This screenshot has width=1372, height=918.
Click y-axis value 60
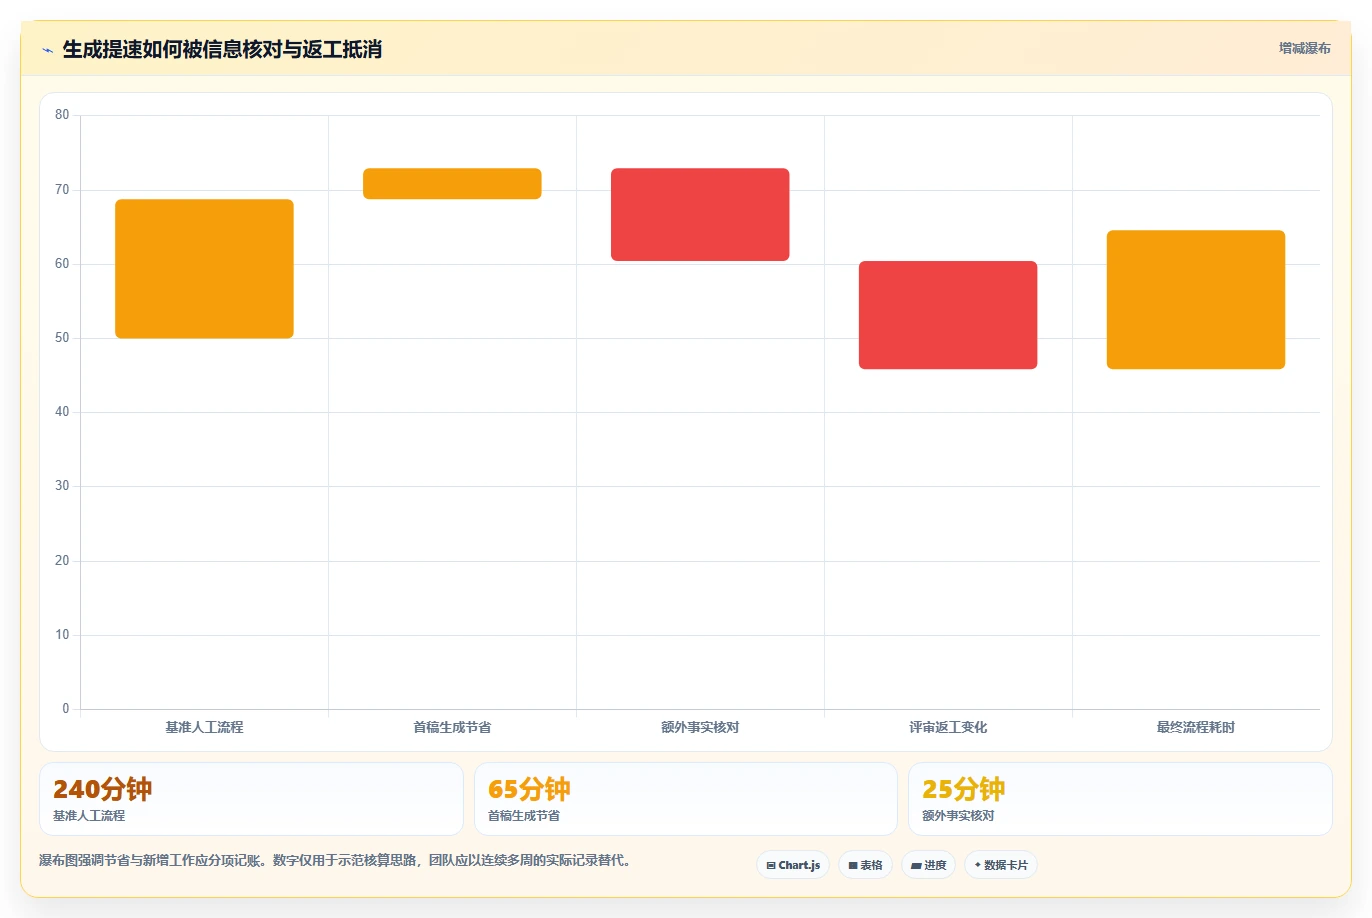click(x=62, y=264)
